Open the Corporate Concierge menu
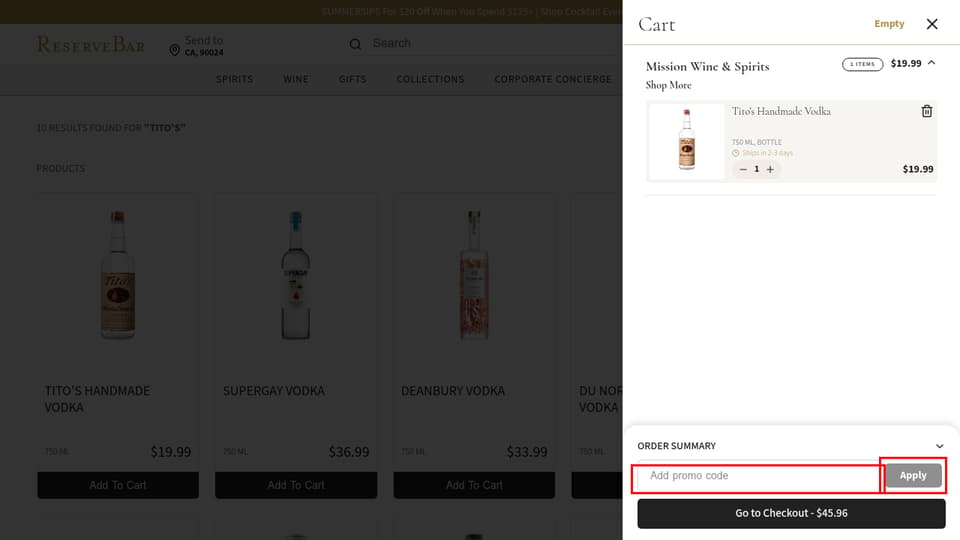The height and width of the screenshot is (540, 960). pyautogui.click(x=553, y=80)
